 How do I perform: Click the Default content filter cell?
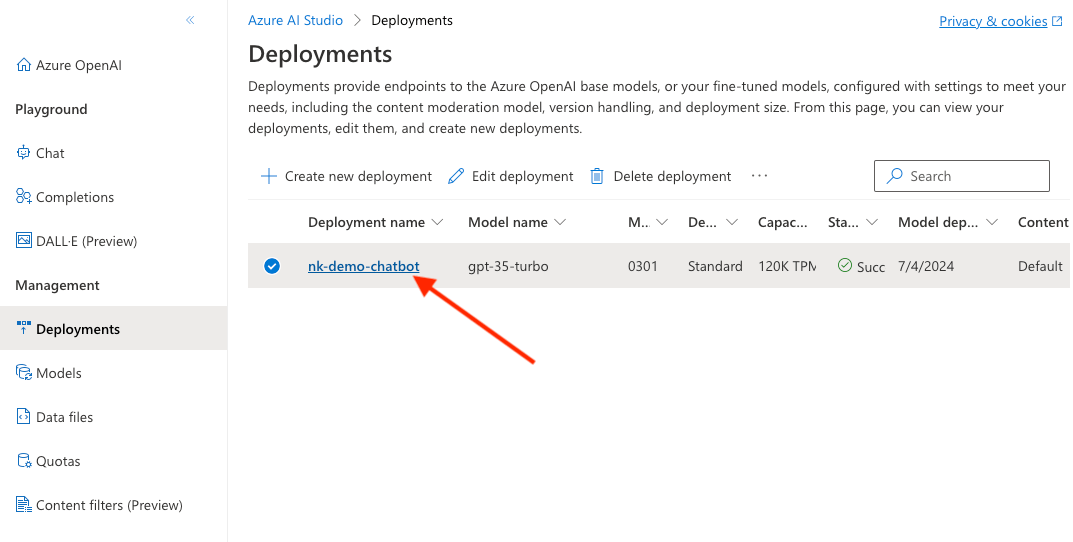[1040, 266]
